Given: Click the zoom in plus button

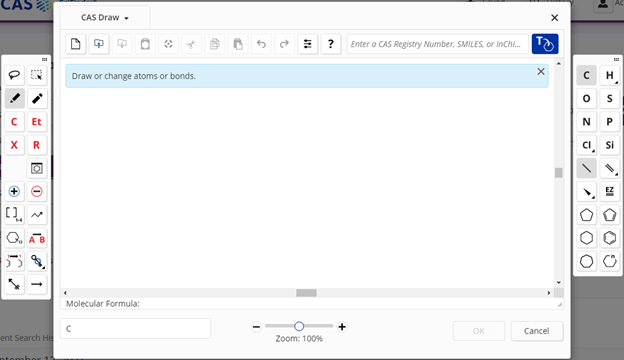Looking at the screenshot, I should pos(342,327).
